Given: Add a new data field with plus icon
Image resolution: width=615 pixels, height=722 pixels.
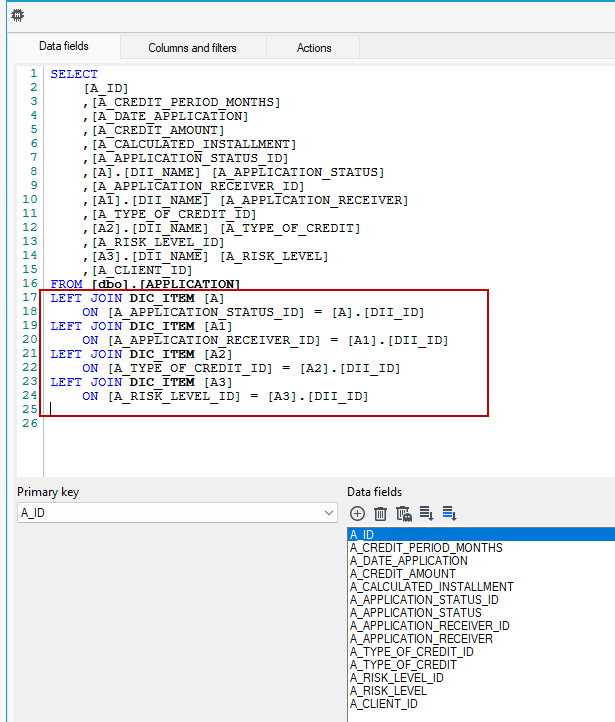Looking at the screenshot, I should click(357, 513).
